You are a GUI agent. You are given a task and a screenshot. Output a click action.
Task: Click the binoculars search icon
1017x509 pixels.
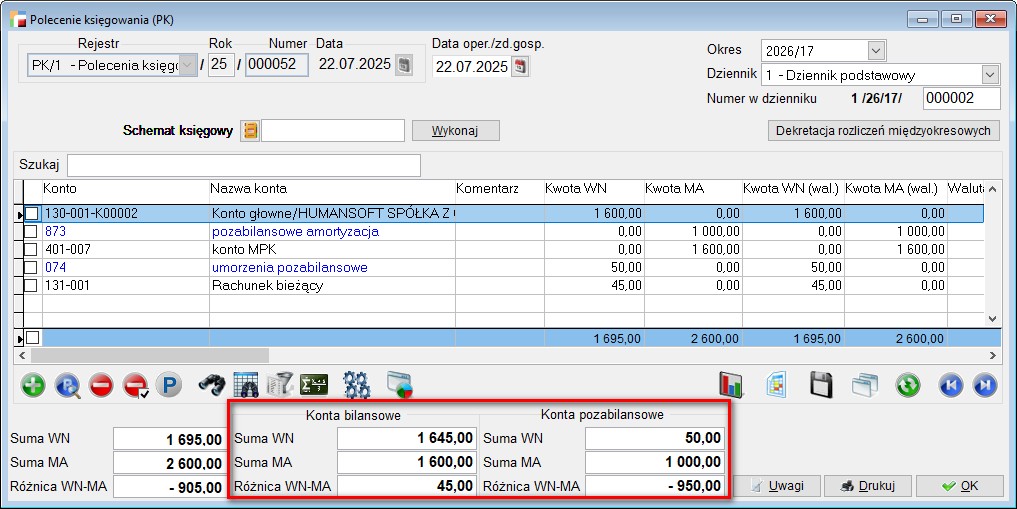click(x=211, y=385)
